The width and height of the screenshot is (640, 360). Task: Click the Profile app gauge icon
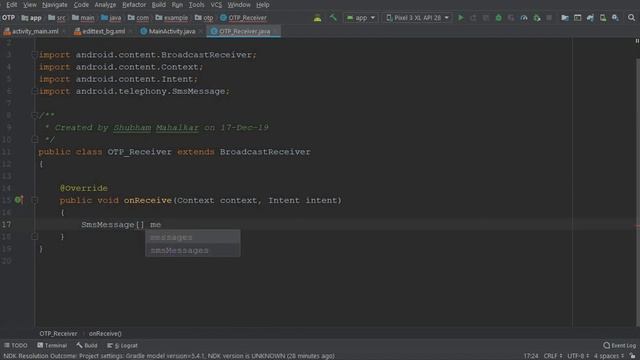coord(524,18)
